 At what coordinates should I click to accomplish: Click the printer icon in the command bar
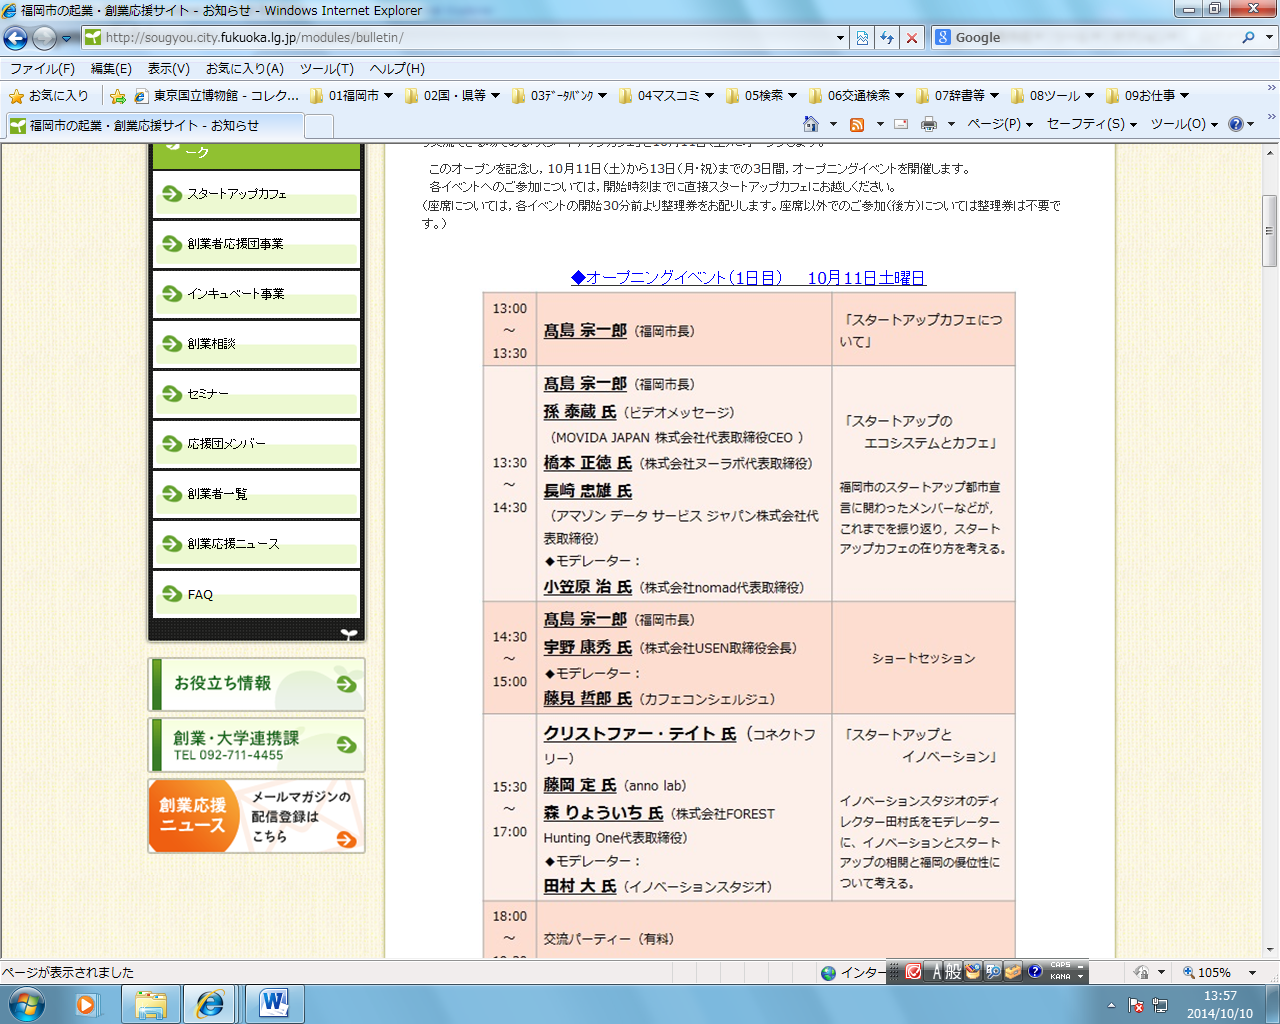pos(929,124)
